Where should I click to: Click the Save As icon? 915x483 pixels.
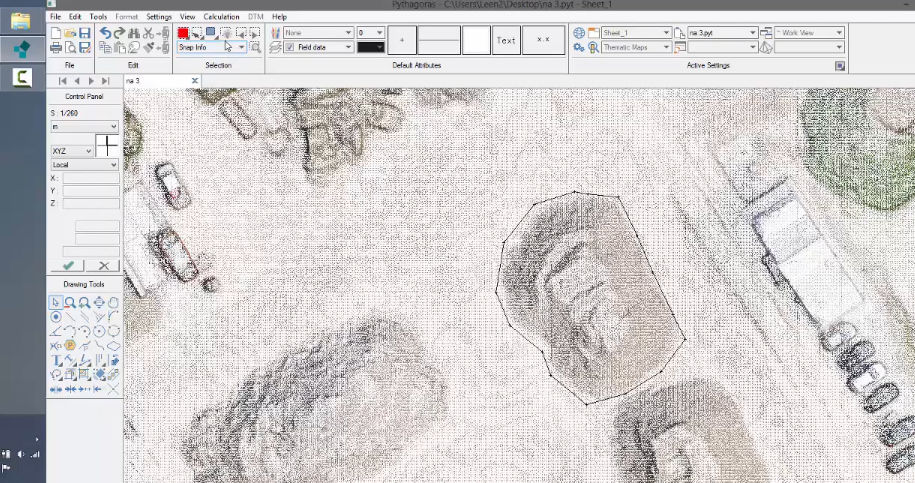coord(85,48)
